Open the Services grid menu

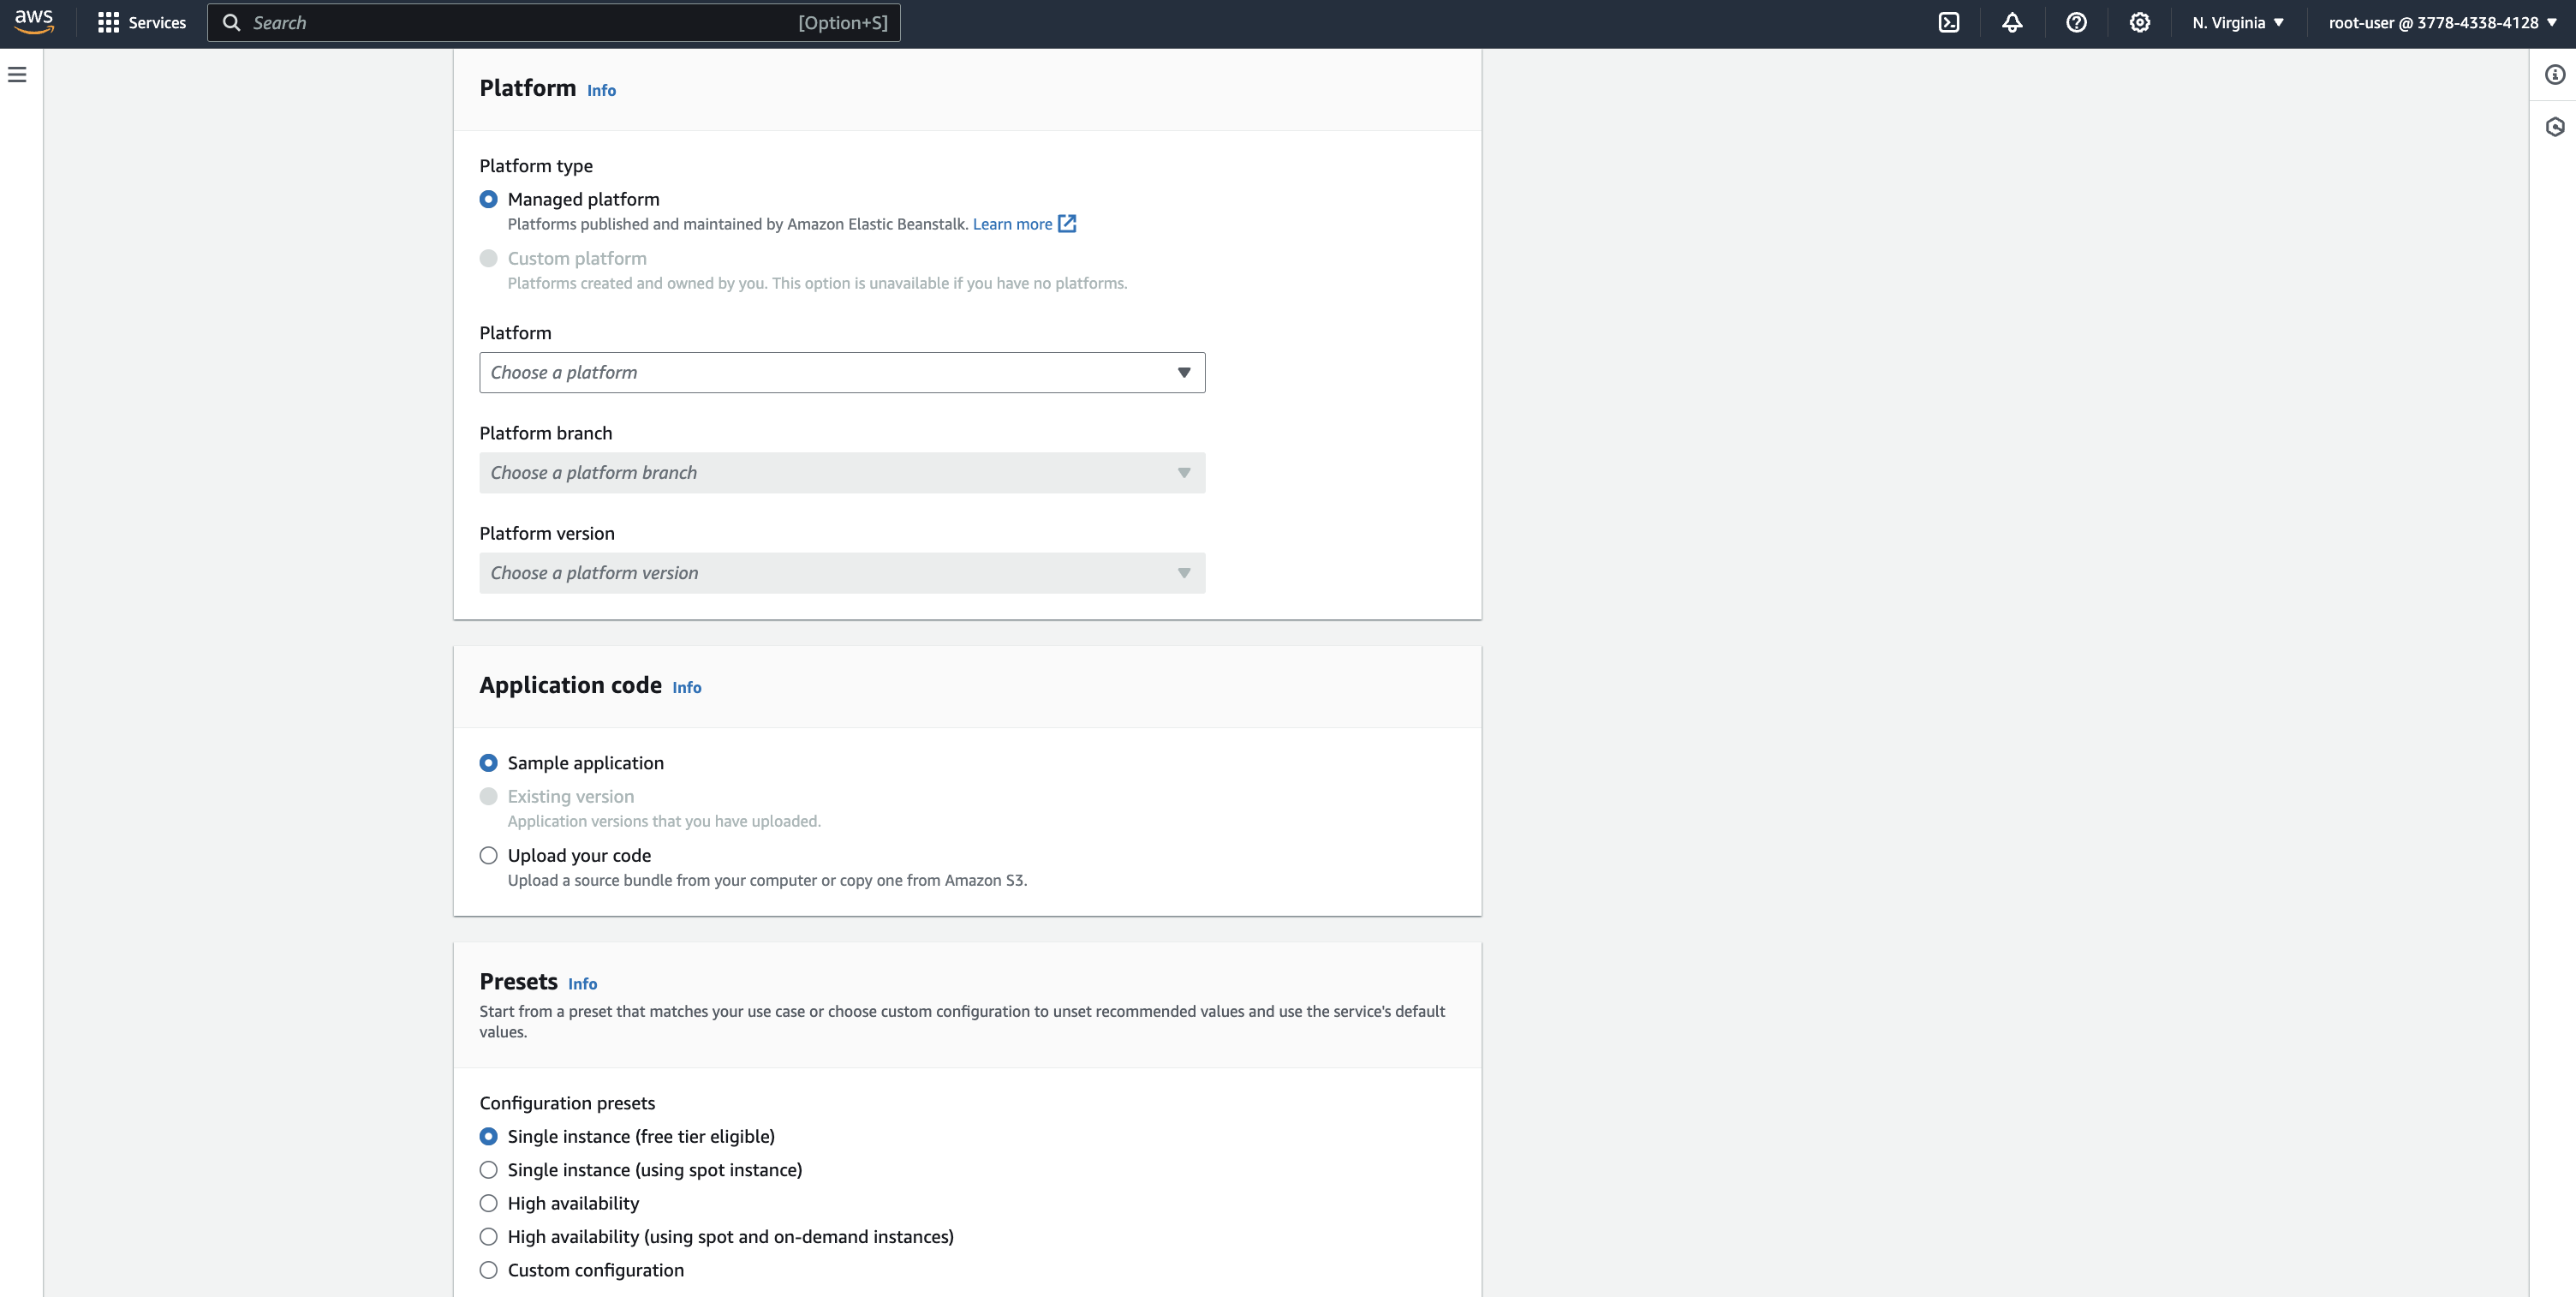coord(108,23)
